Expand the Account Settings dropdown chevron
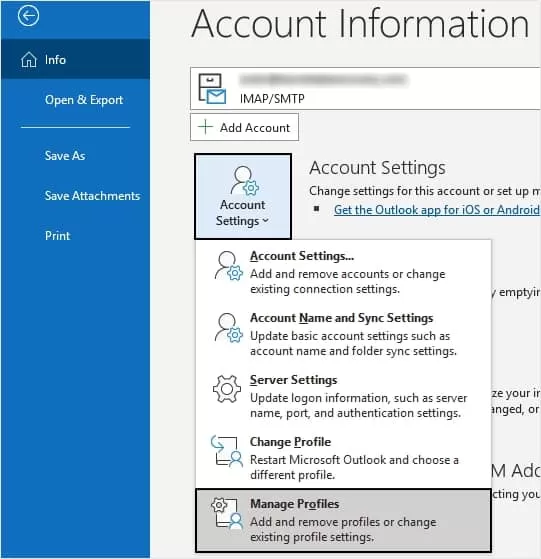541x559 pixels. (x=266, y=221)
